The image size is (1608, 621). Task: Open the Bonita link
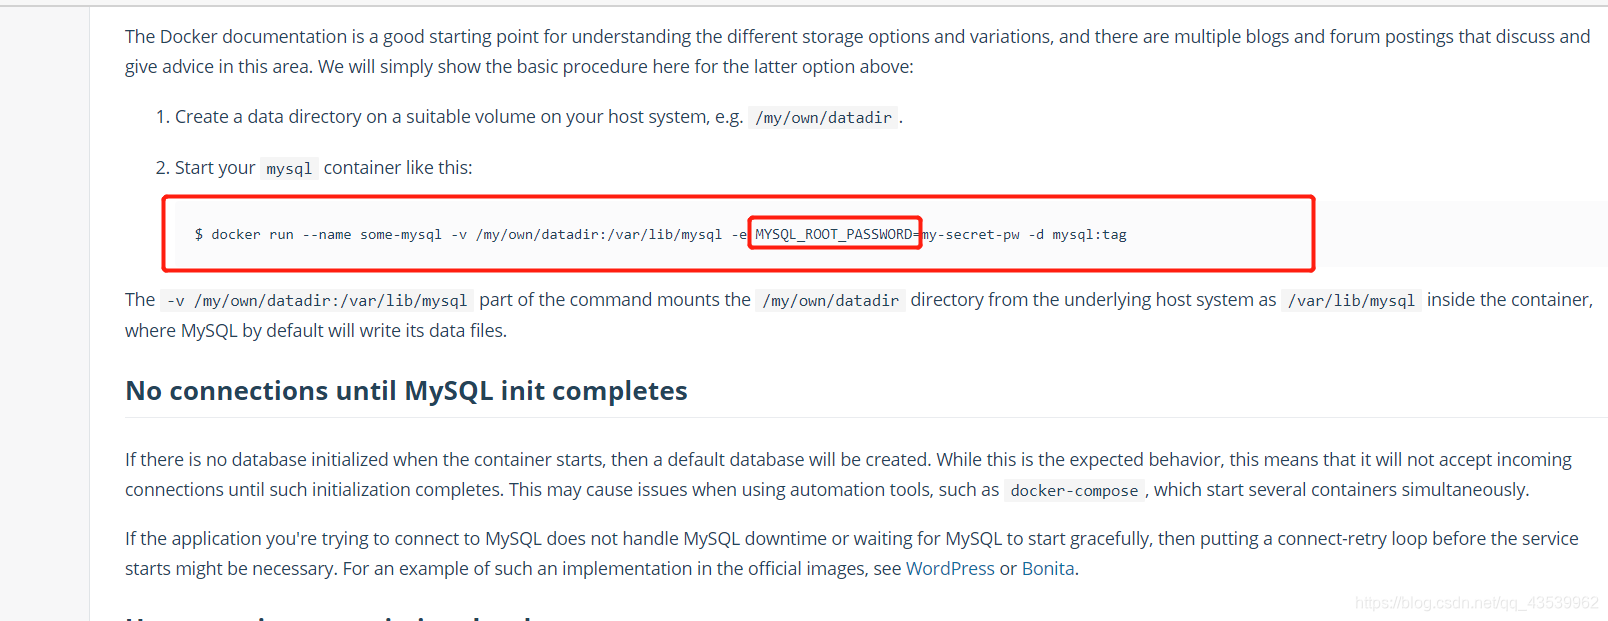[x=1048, y=568]
